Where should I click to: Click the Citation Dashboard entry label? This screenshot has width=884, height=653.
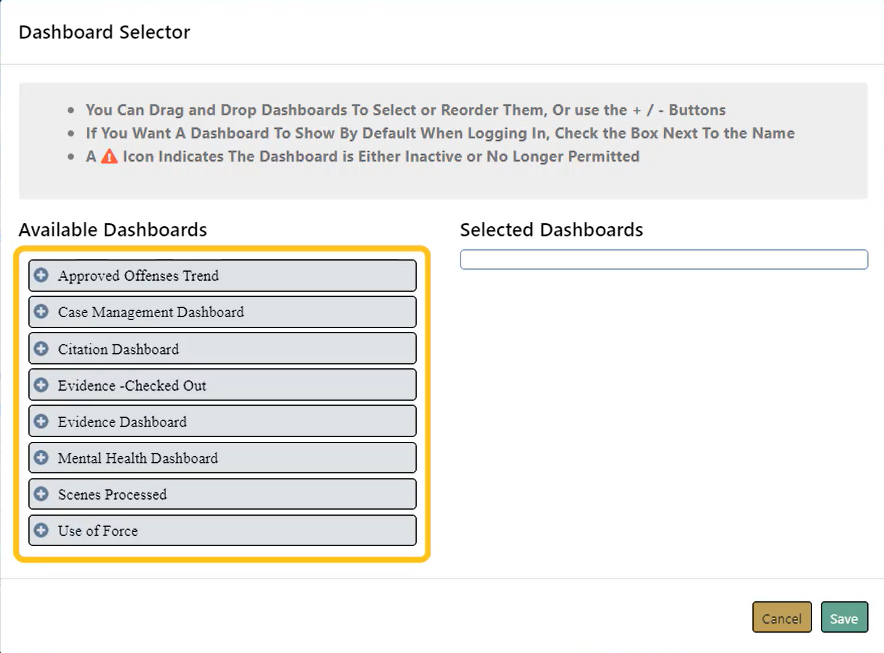point(118,349)
